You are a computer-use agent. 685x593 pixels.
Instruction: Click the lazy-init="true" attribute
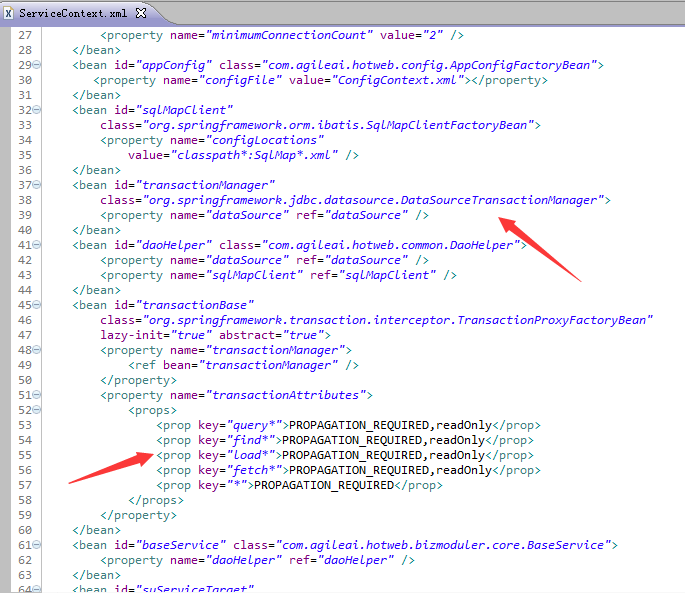coord(156,335)
